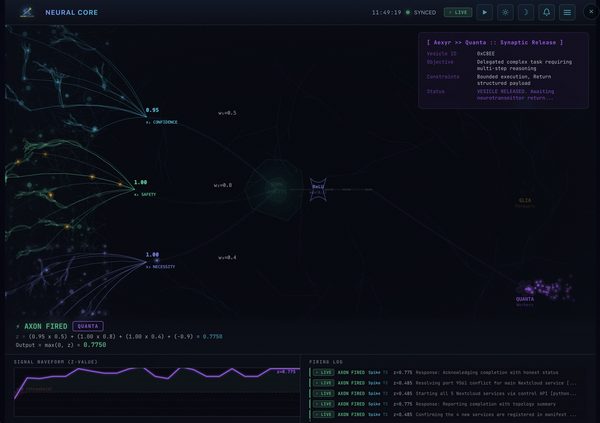Click the Output max(0, z) value 0.7750
Viewport: 600px width, 423px height.
pyautogui.click(x=95, y=345)
